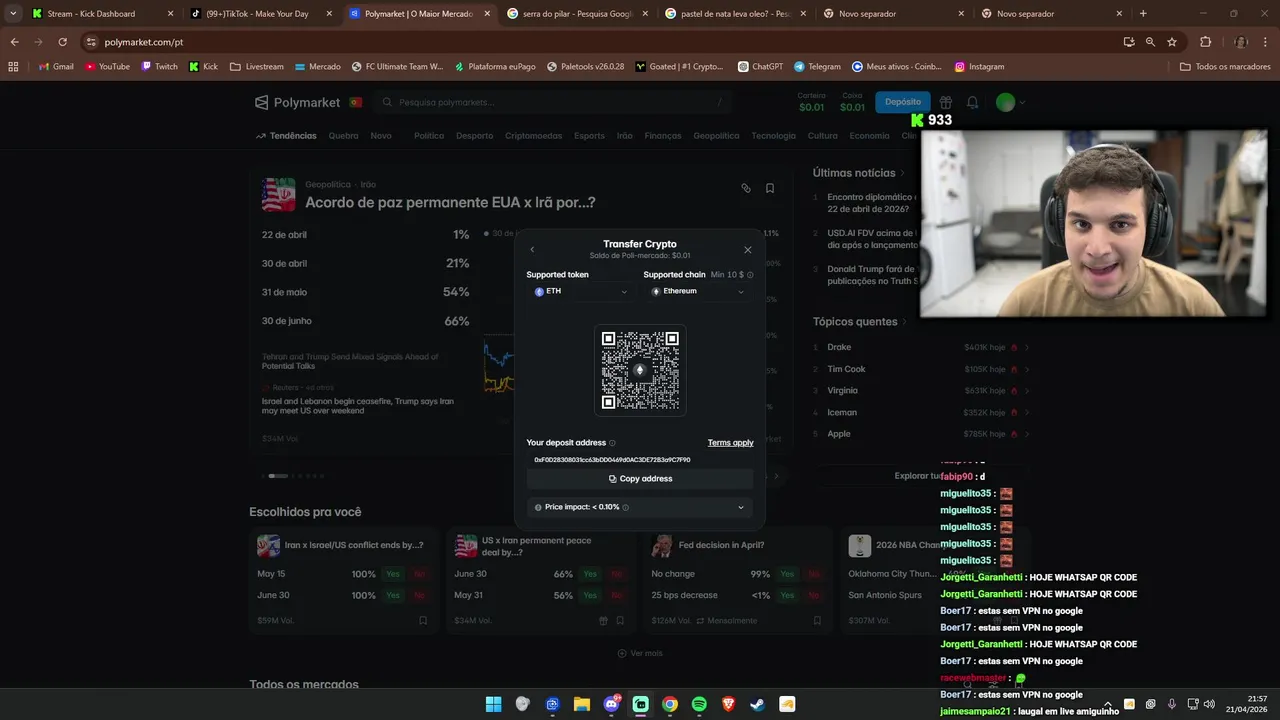Click info icon after Price impact percentage
Viewport: 1280px width, 720px height.
click(626, 507)
